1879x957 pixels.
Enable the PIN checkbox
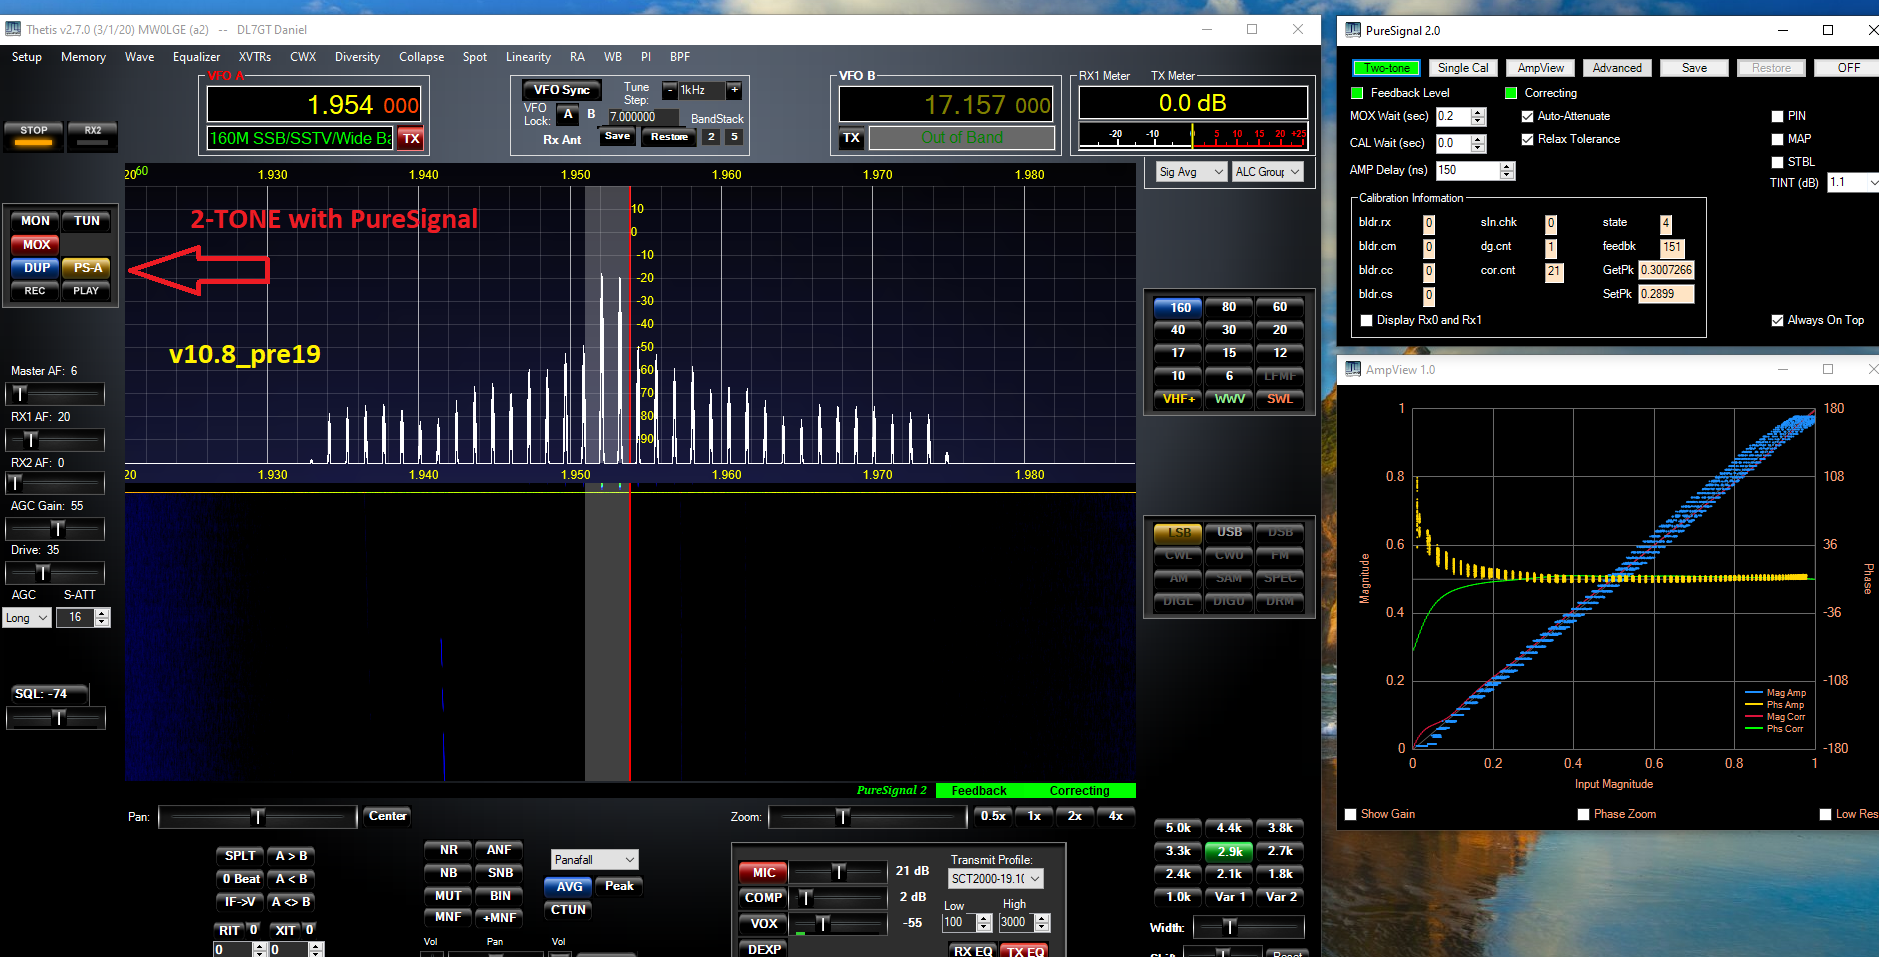pyautogui.click(x=1789, y=116)
